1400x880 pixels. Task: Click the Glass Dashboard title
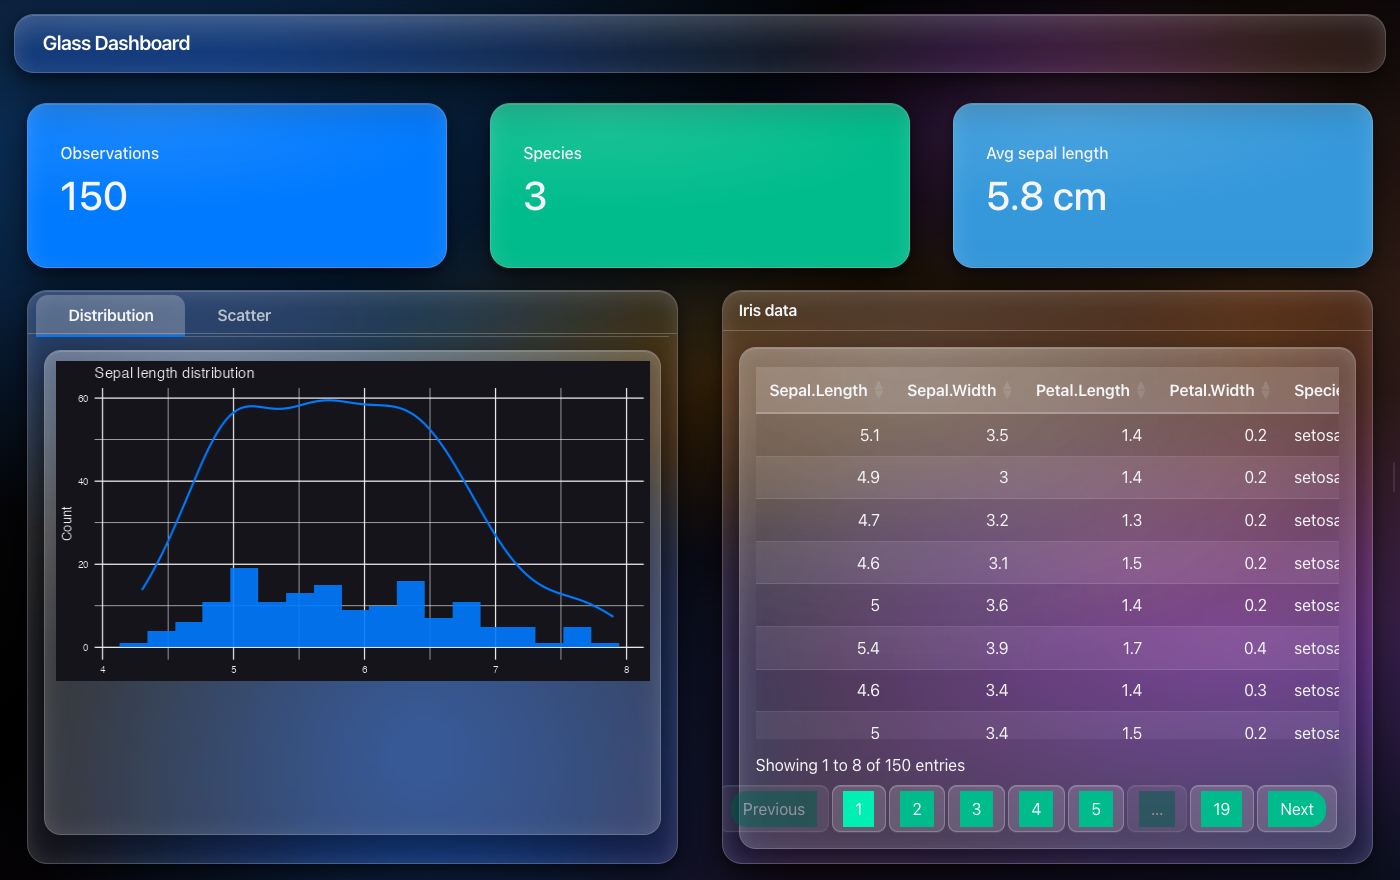pos(116,43)
